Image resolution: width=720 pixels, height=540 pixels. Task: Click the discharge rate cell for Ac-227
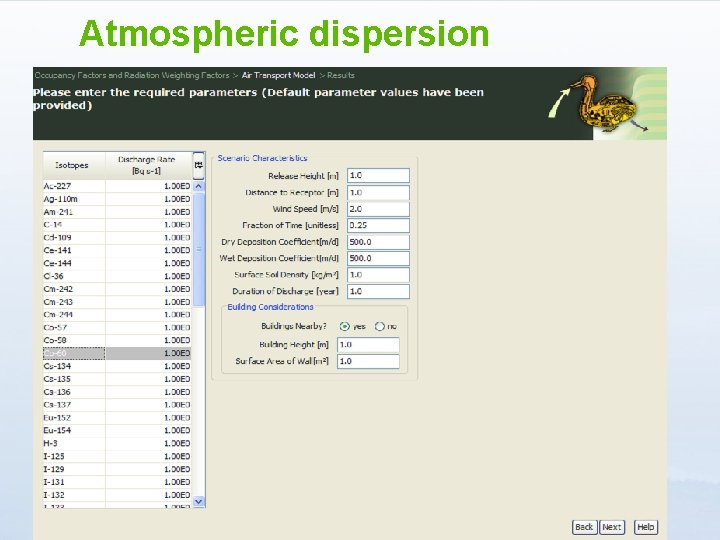(149, 186)
